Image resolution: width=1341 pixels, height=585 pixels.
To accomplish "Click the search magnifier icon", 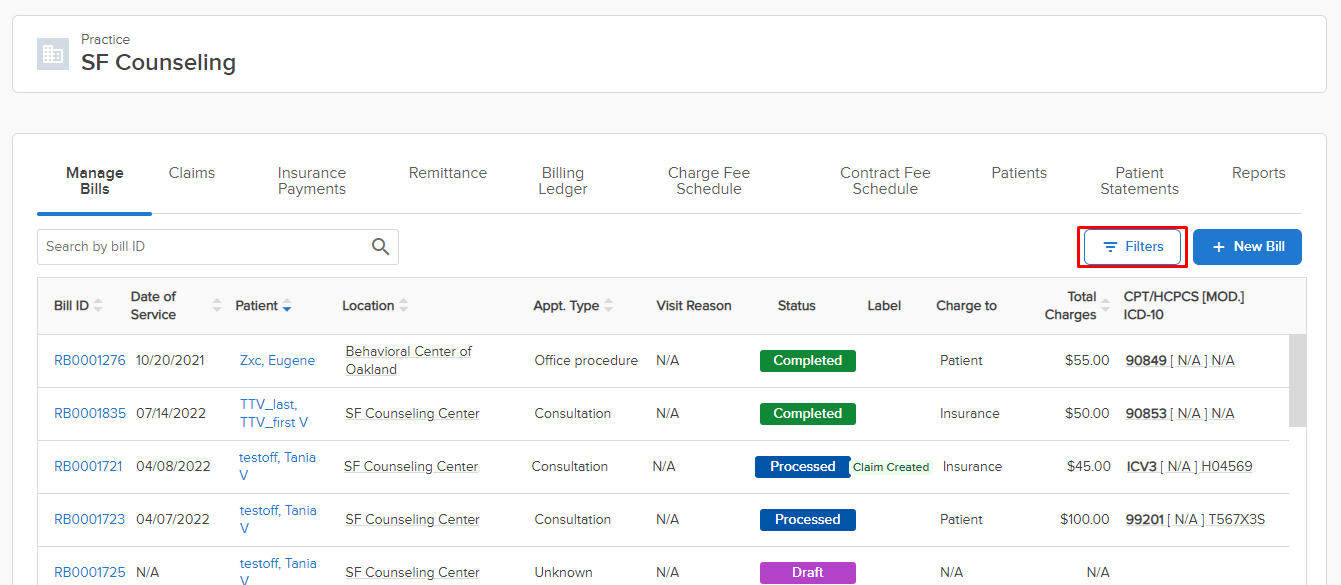I will pos(380,247).
